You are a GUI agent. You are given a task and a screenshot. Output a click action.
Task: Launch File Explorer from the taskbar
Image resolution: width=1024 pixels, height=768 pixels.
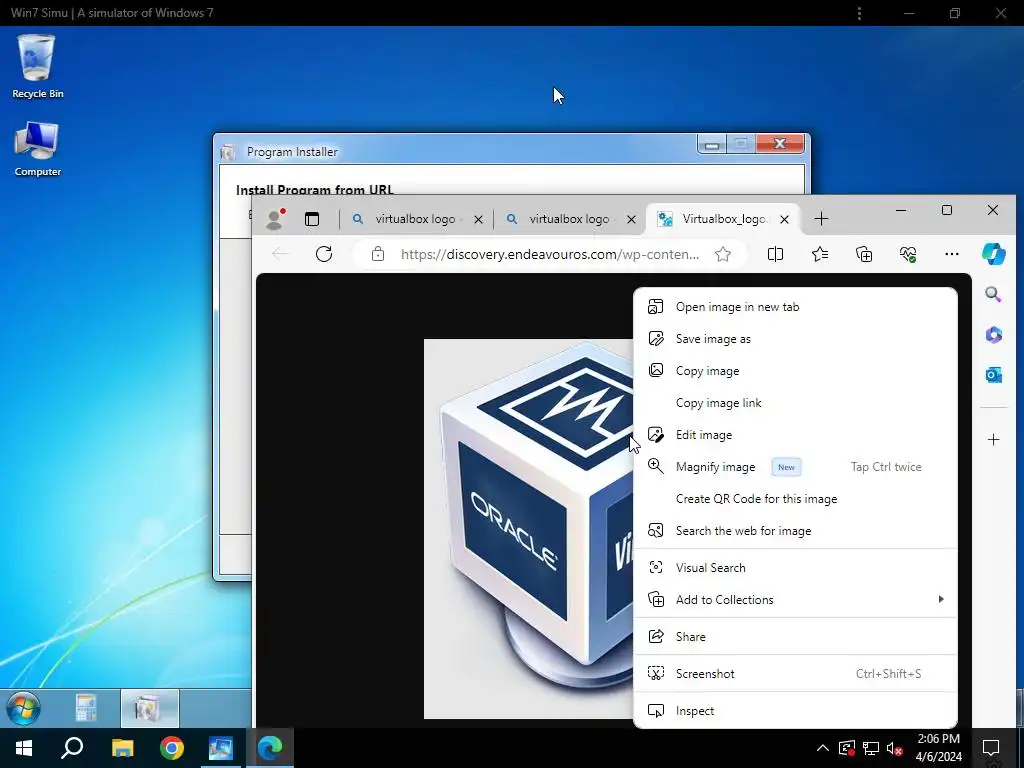coord(122,748)
